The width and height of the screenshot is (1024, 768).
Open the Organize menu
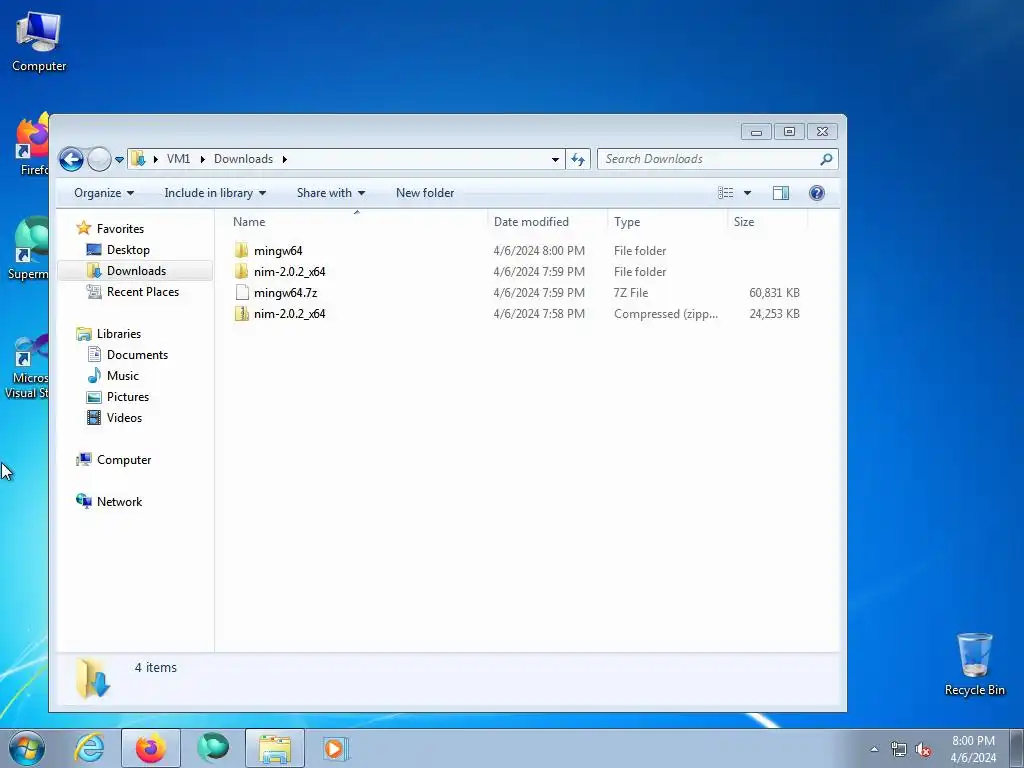(x=104, y=193)
